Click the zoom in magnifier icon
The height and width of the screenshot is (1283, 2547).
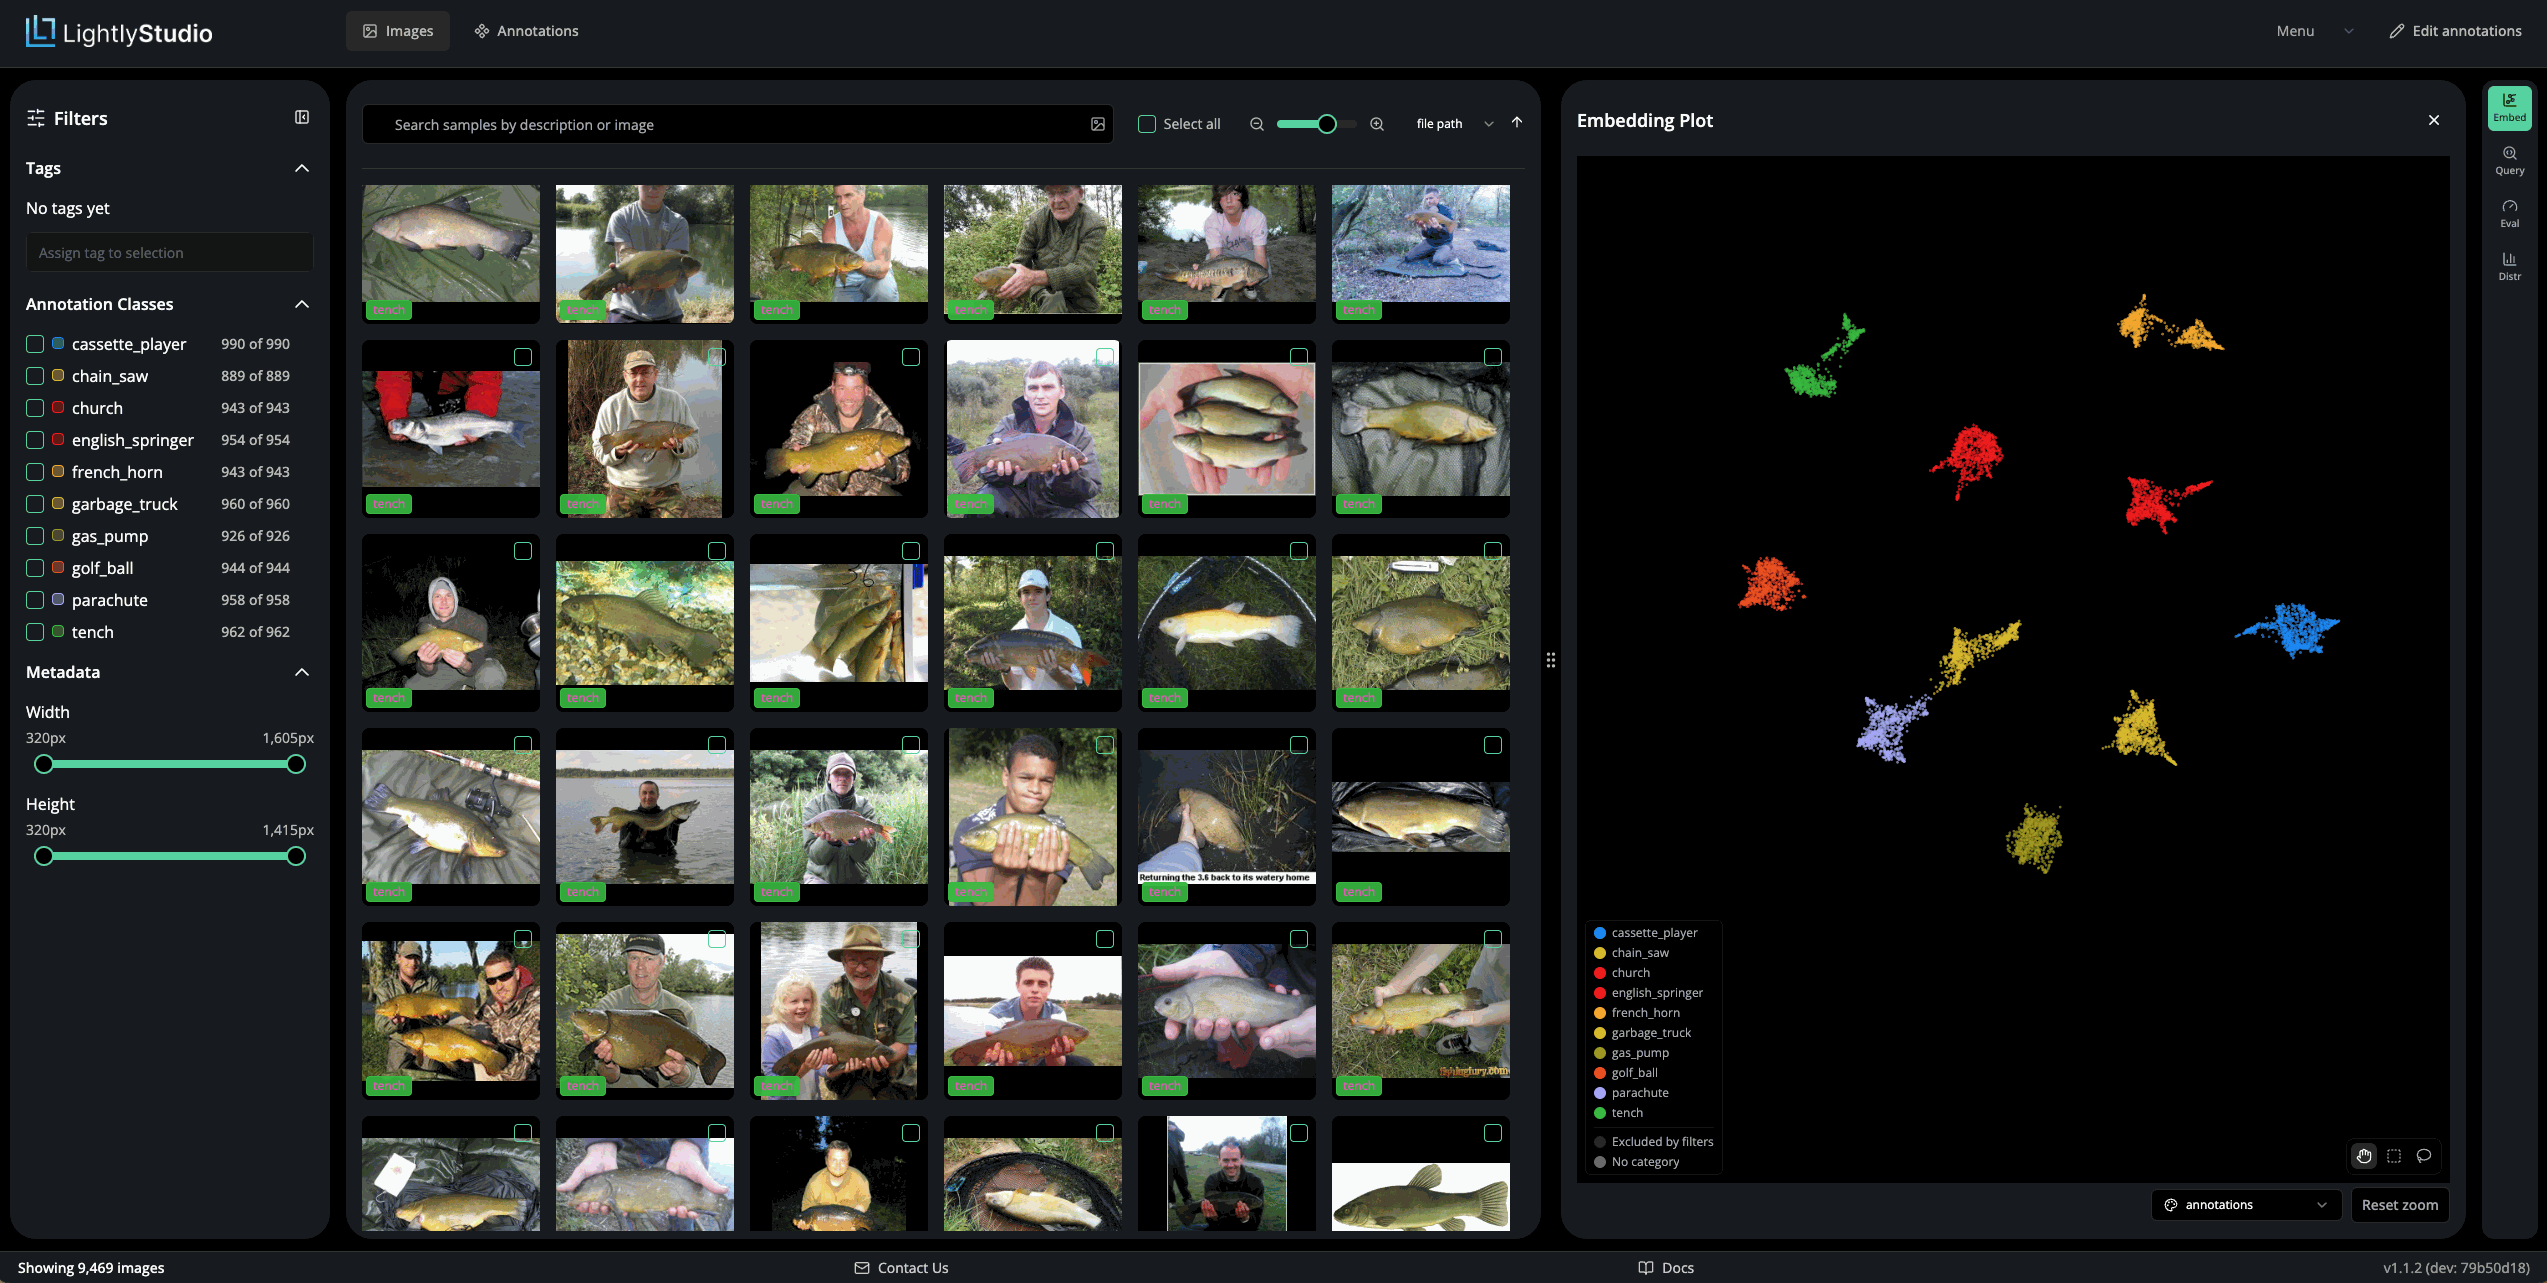(1377, 124)
